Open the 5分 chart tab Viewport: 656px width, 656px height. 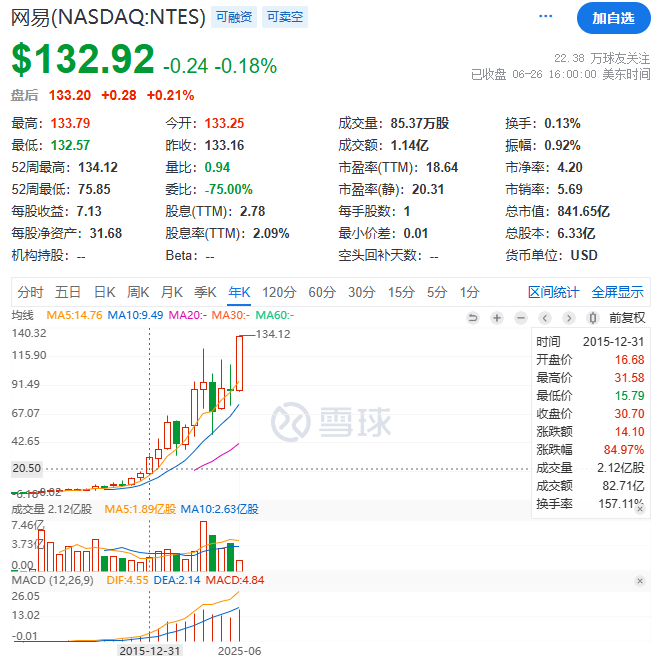click(x=437, y=292)
